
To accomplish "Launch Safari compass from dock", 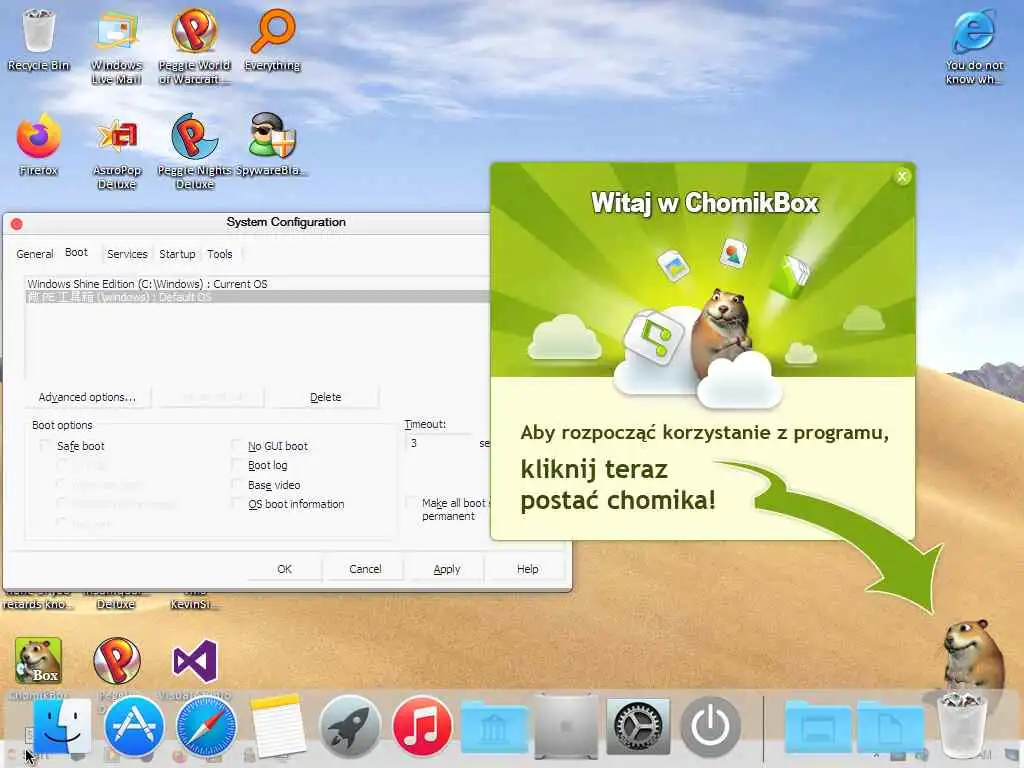I will pos(206,726).
